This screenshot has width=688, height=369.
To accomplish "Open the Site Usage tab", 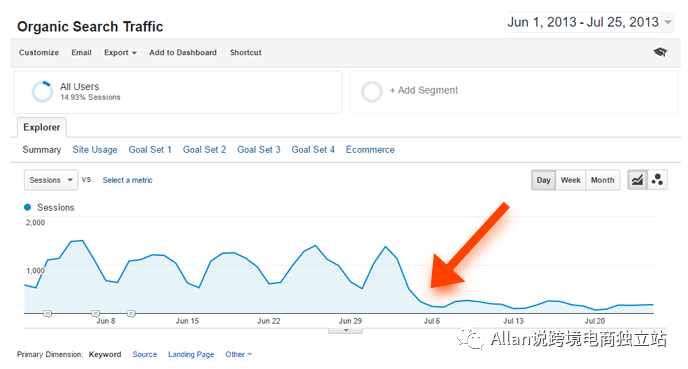I will [x=95, y=150].
